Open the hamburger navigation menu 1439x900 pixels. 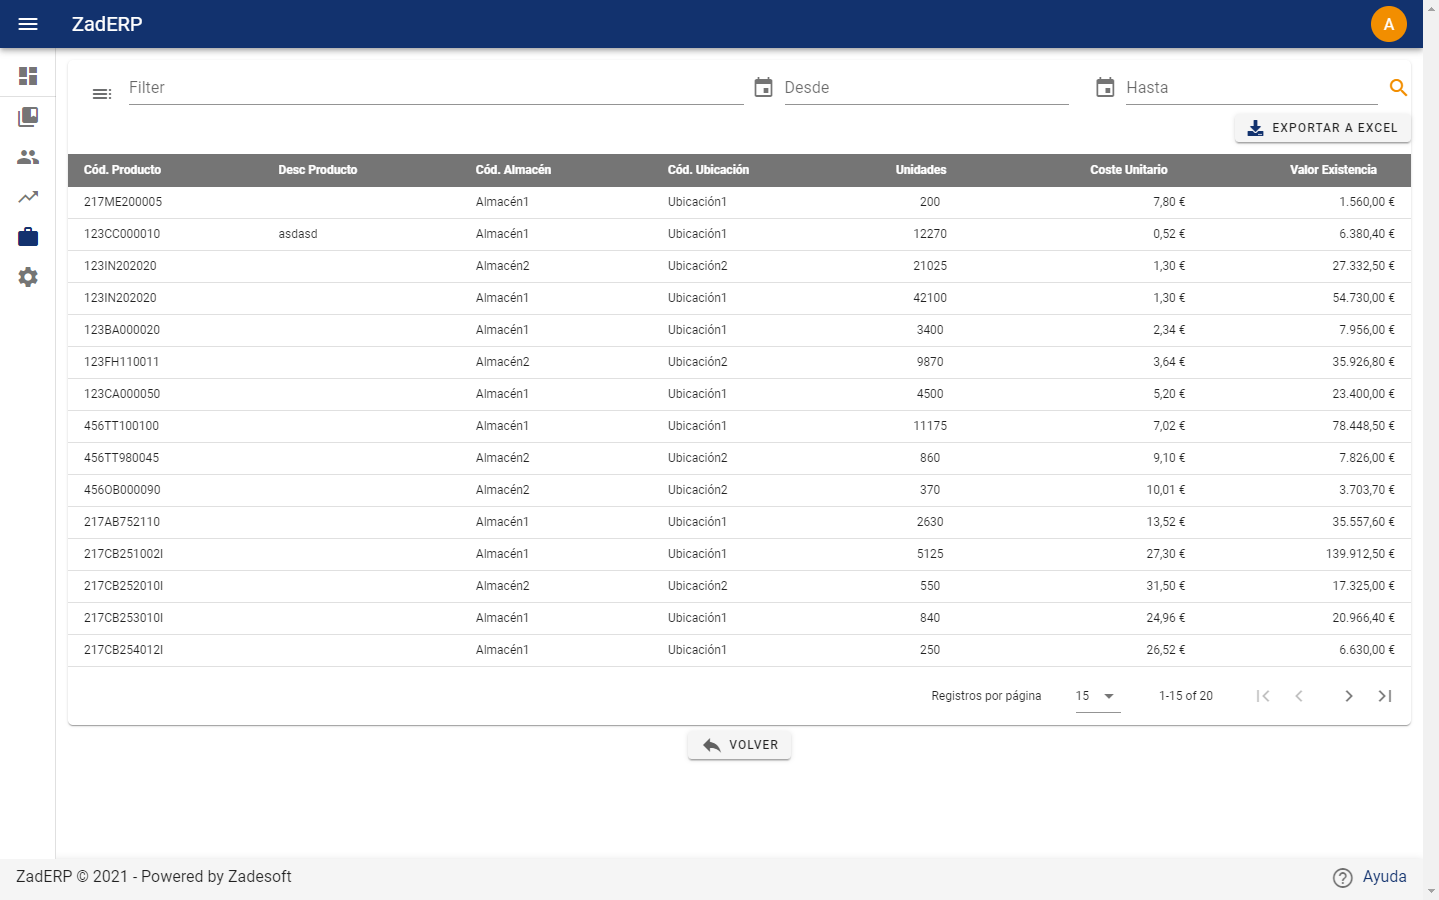[28, 24]
